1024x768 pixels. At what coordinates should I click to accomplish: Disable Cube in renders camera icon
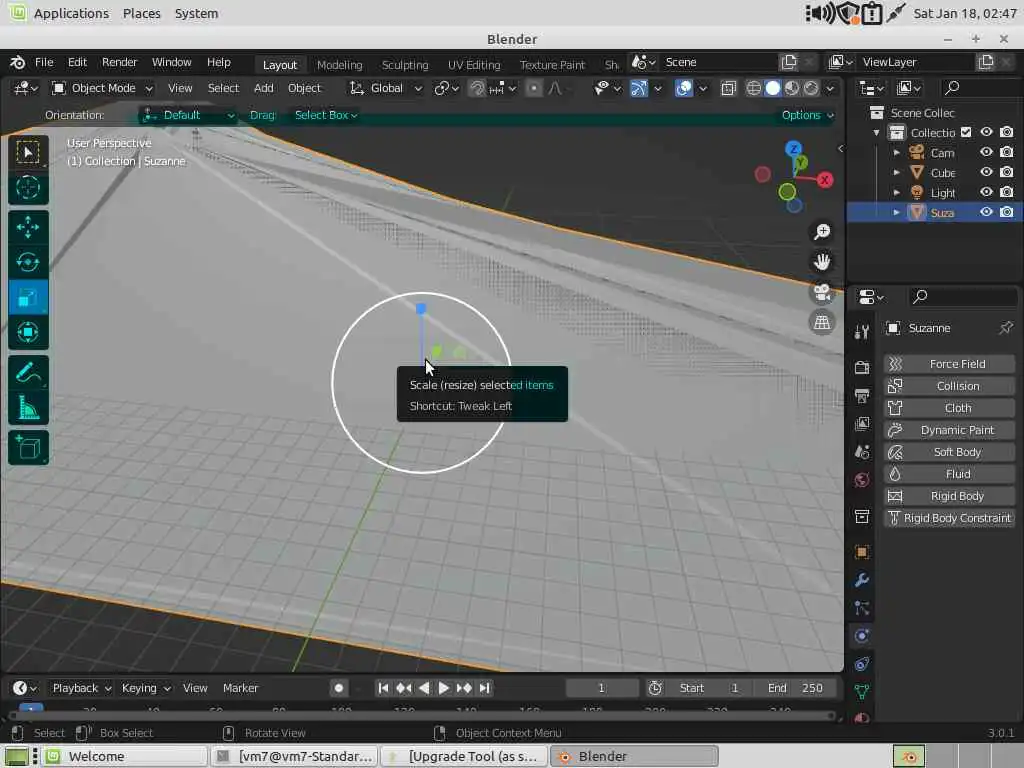(1006, 172)
